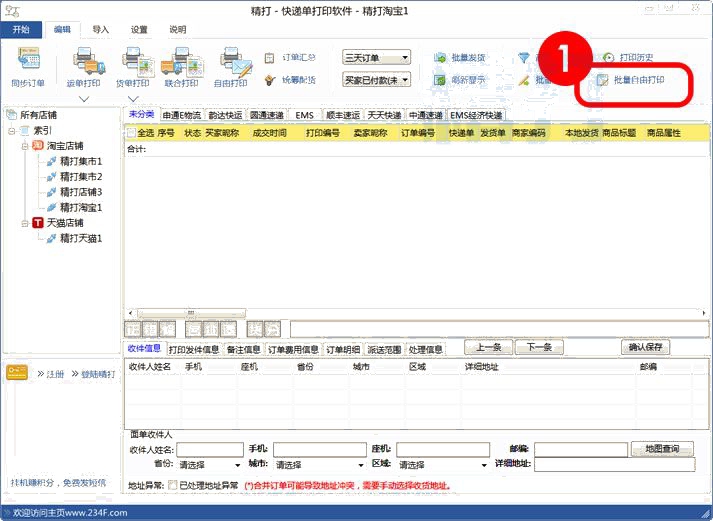Toggle the 全选 select-all checkbox

pyautogui.click(x=130, y=132)
